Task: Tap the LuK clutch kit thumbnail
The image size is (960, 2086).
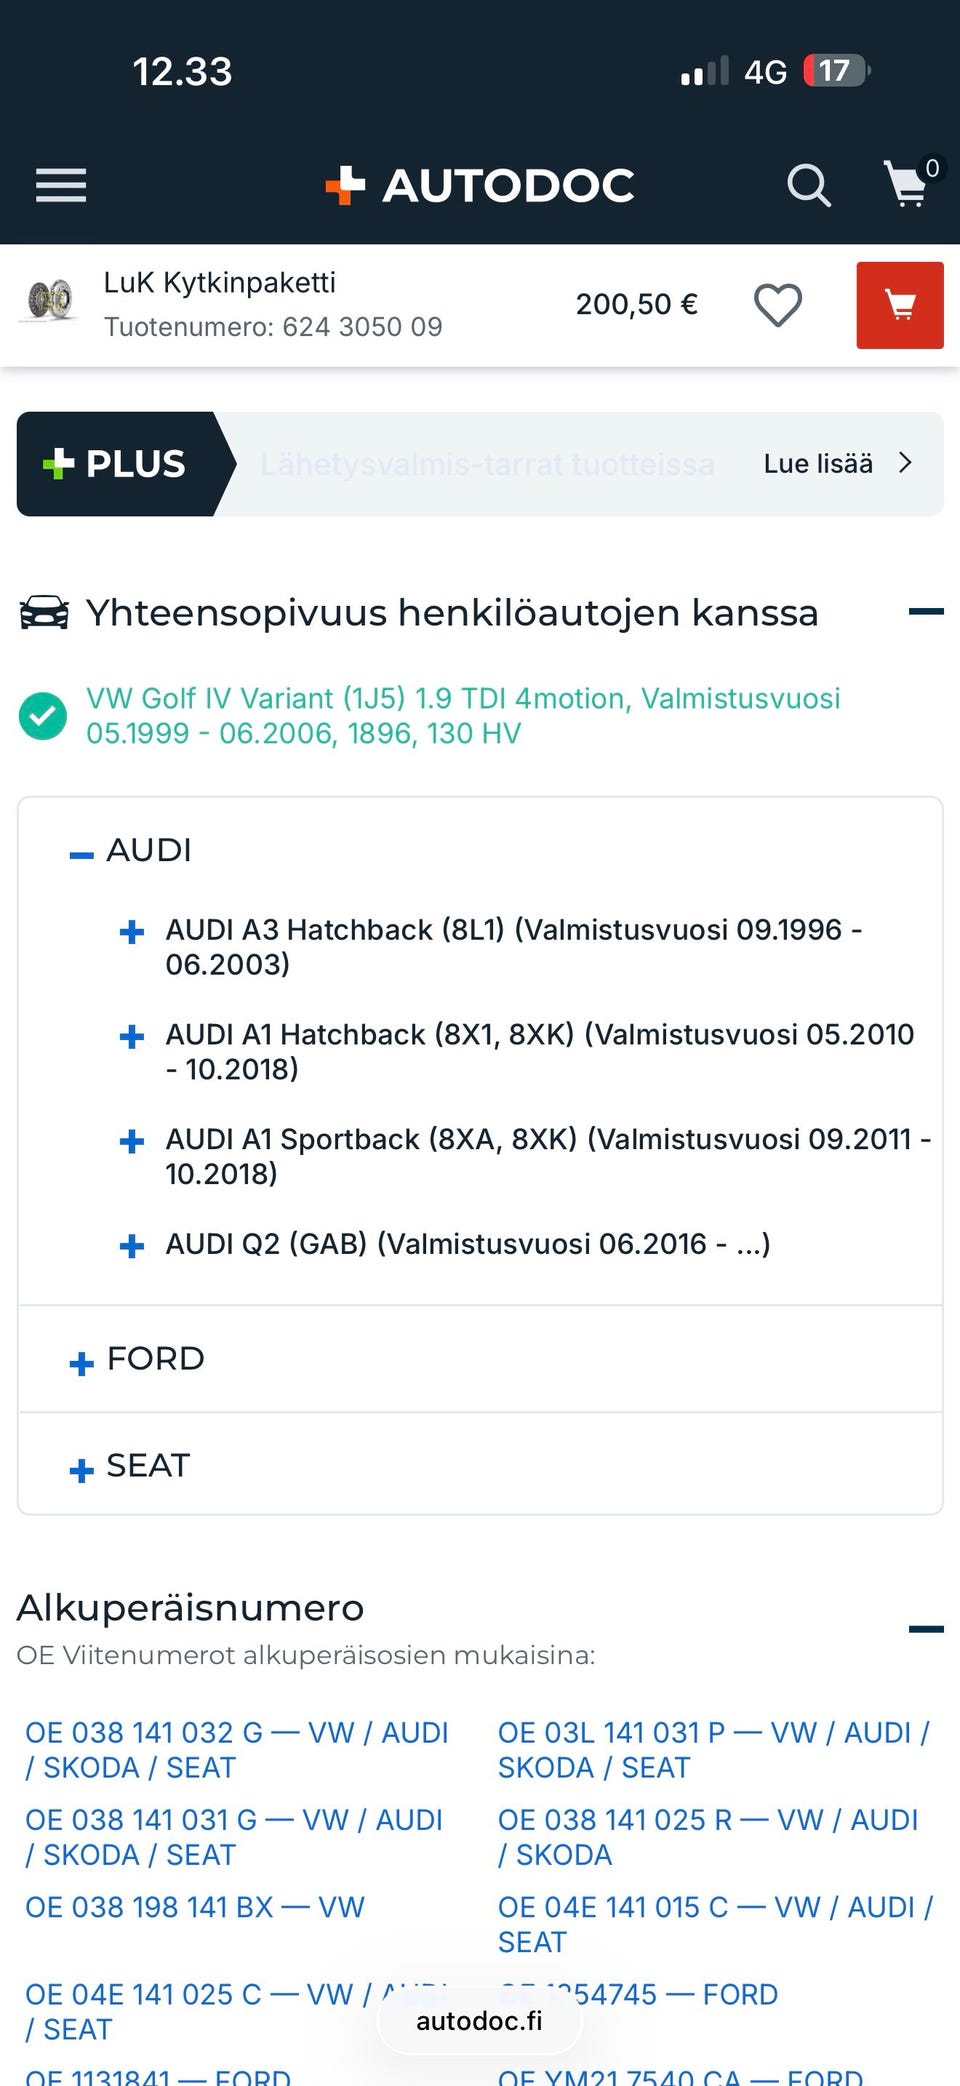Action: pyautogui.click(x=50, y=300)
